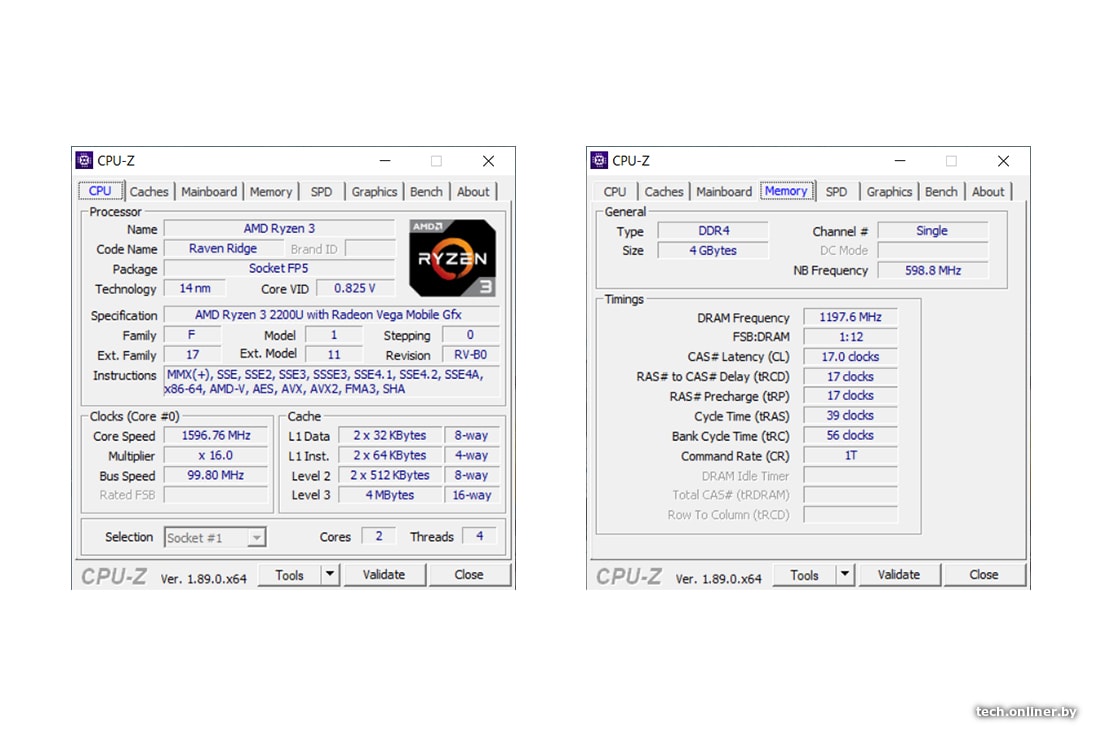Expand the Socket #1 selection dropdown

coord(257,538)
